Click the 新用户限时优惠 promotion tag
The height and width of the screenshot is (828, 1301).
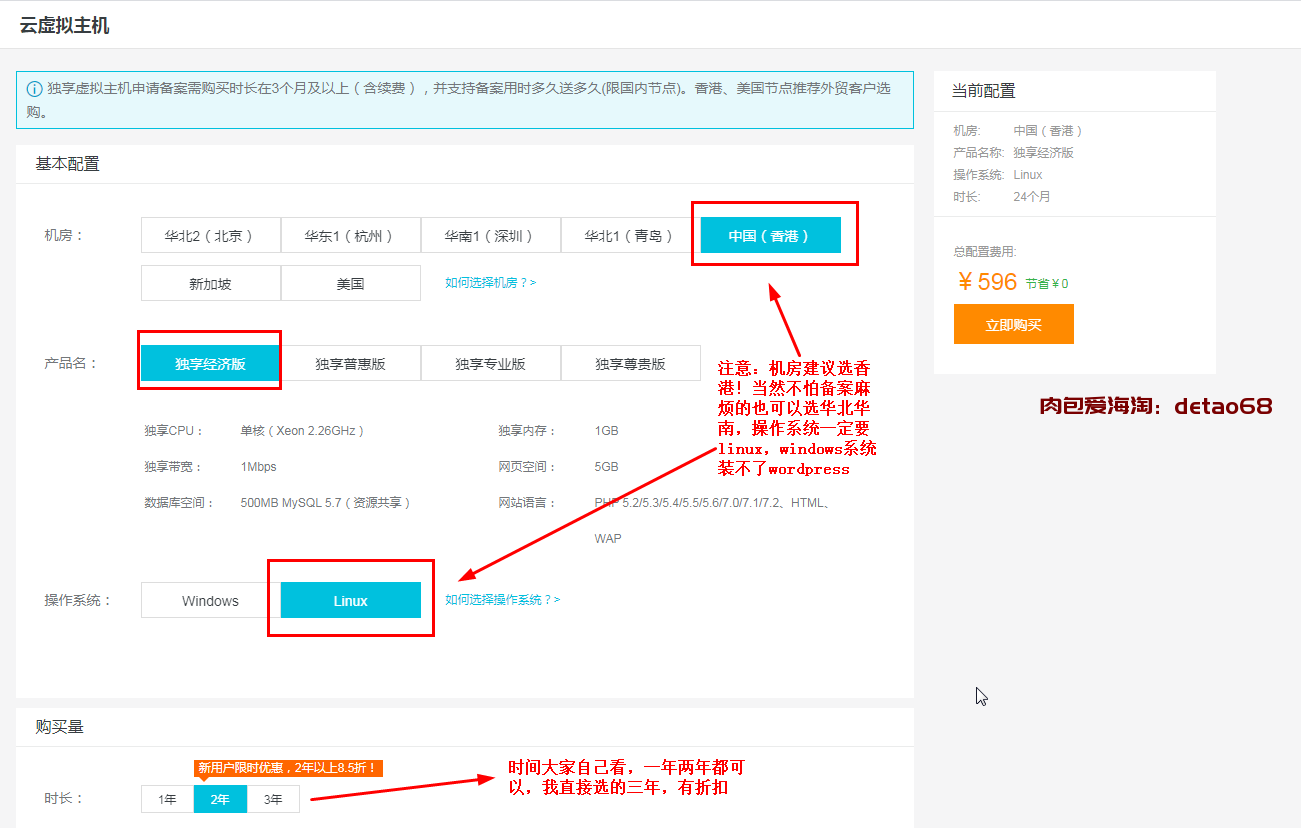coord(288,768)
